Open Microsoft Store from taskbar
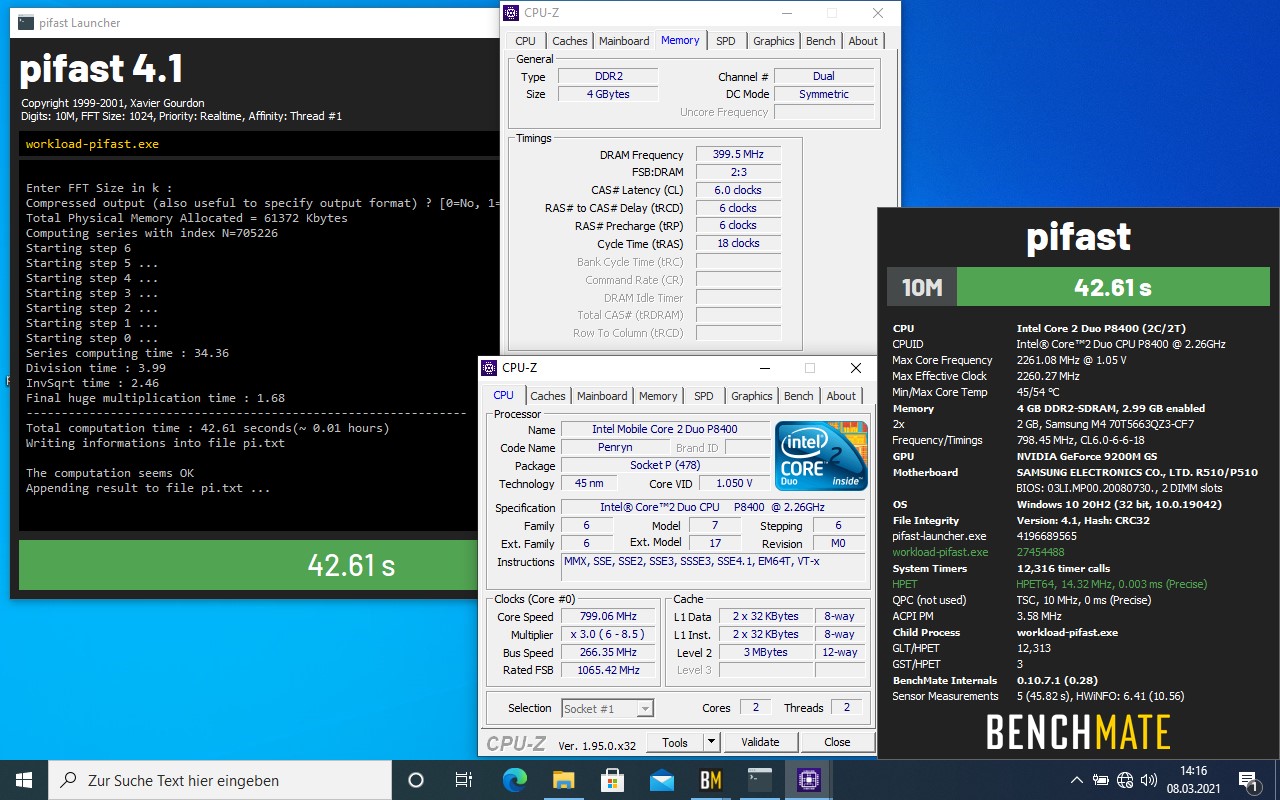 [x=613, y=780]
